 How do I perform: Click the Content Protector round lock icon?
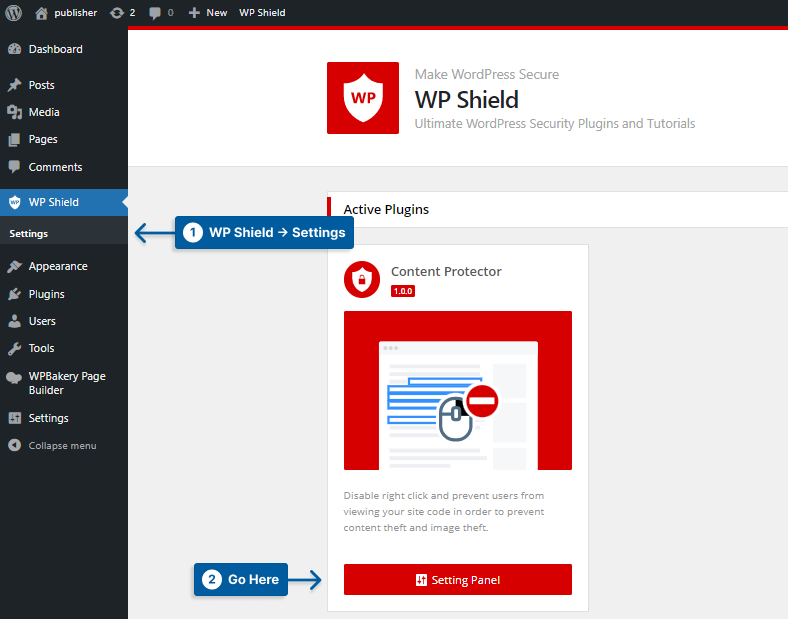point(362,279)
